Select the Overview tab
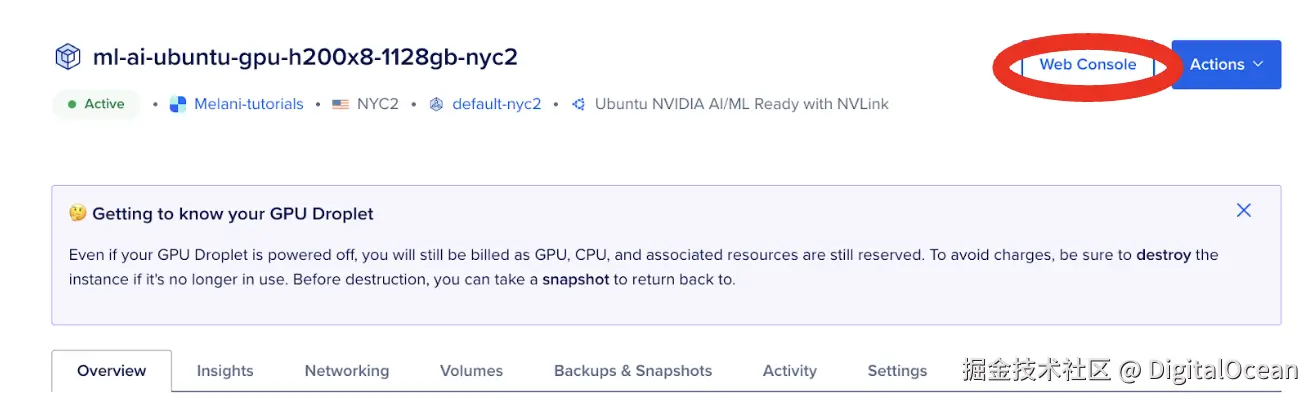 pos(111,371)
